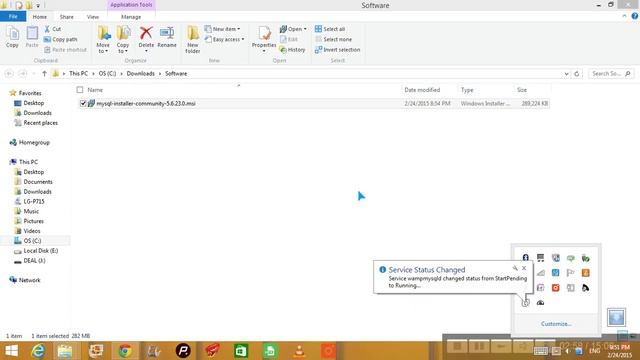Create a New folder

(193, 39)
